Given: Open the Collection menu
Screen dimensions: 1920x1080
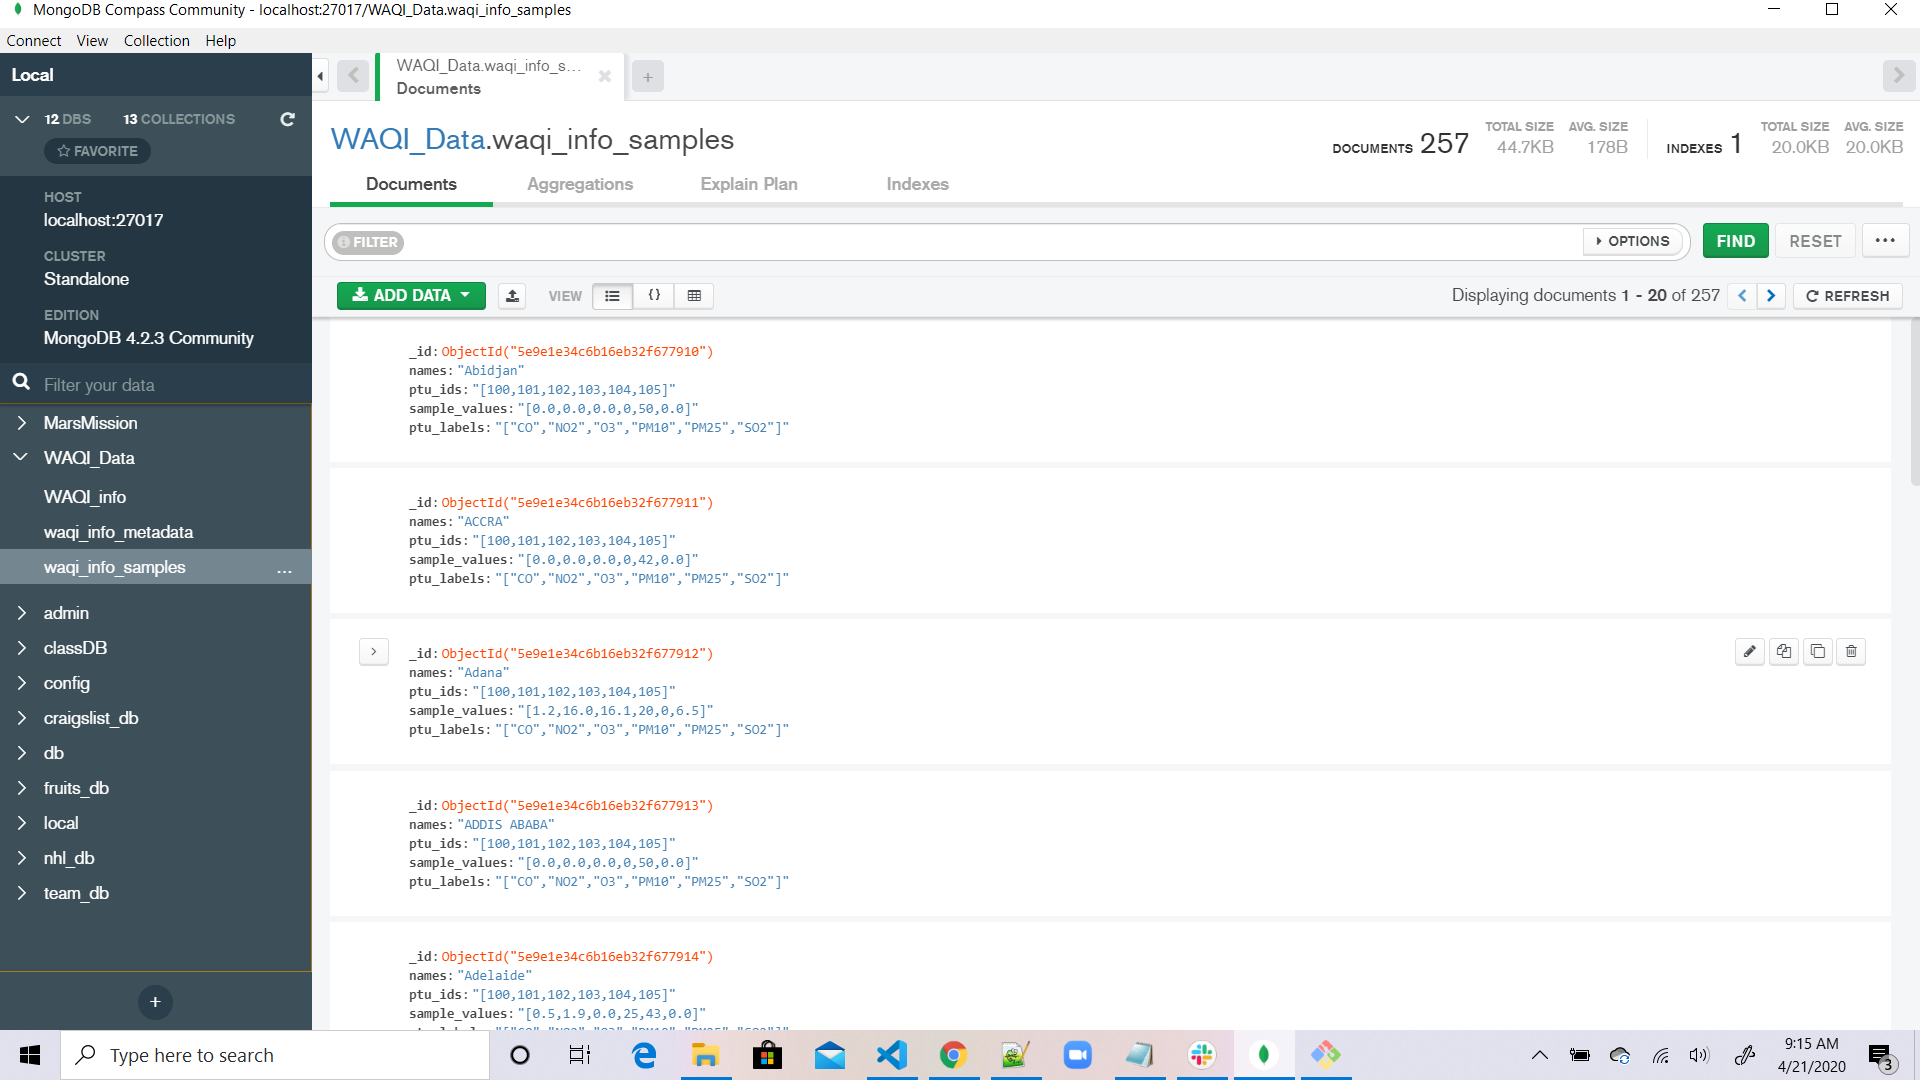Looking at the screenshot, I should (157, 41).
